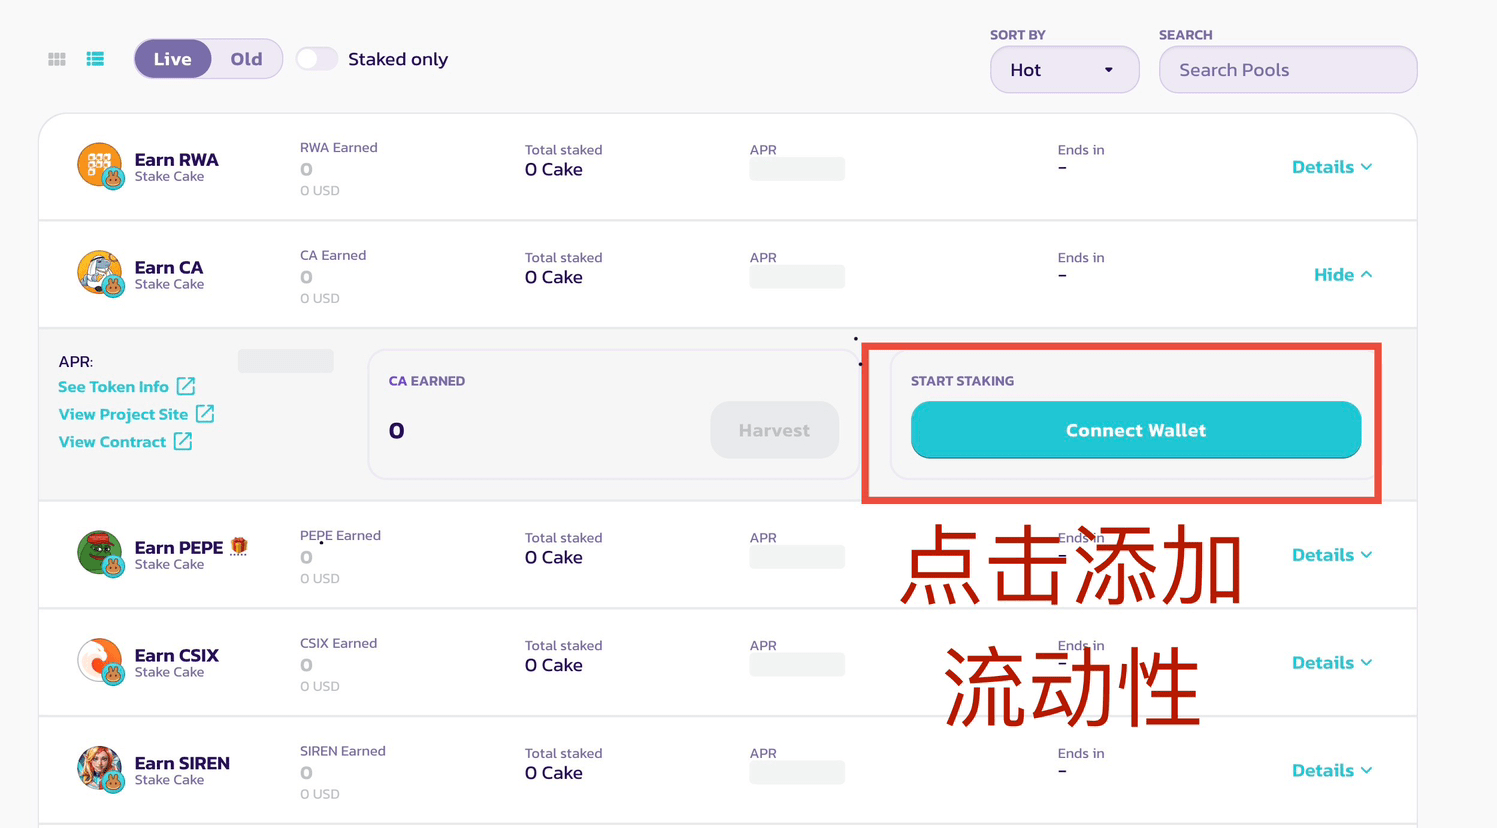The width and height of the screenshot is (1497, 828).
Task: Open external link icon next to See Token Info
Action: (186, 386)
